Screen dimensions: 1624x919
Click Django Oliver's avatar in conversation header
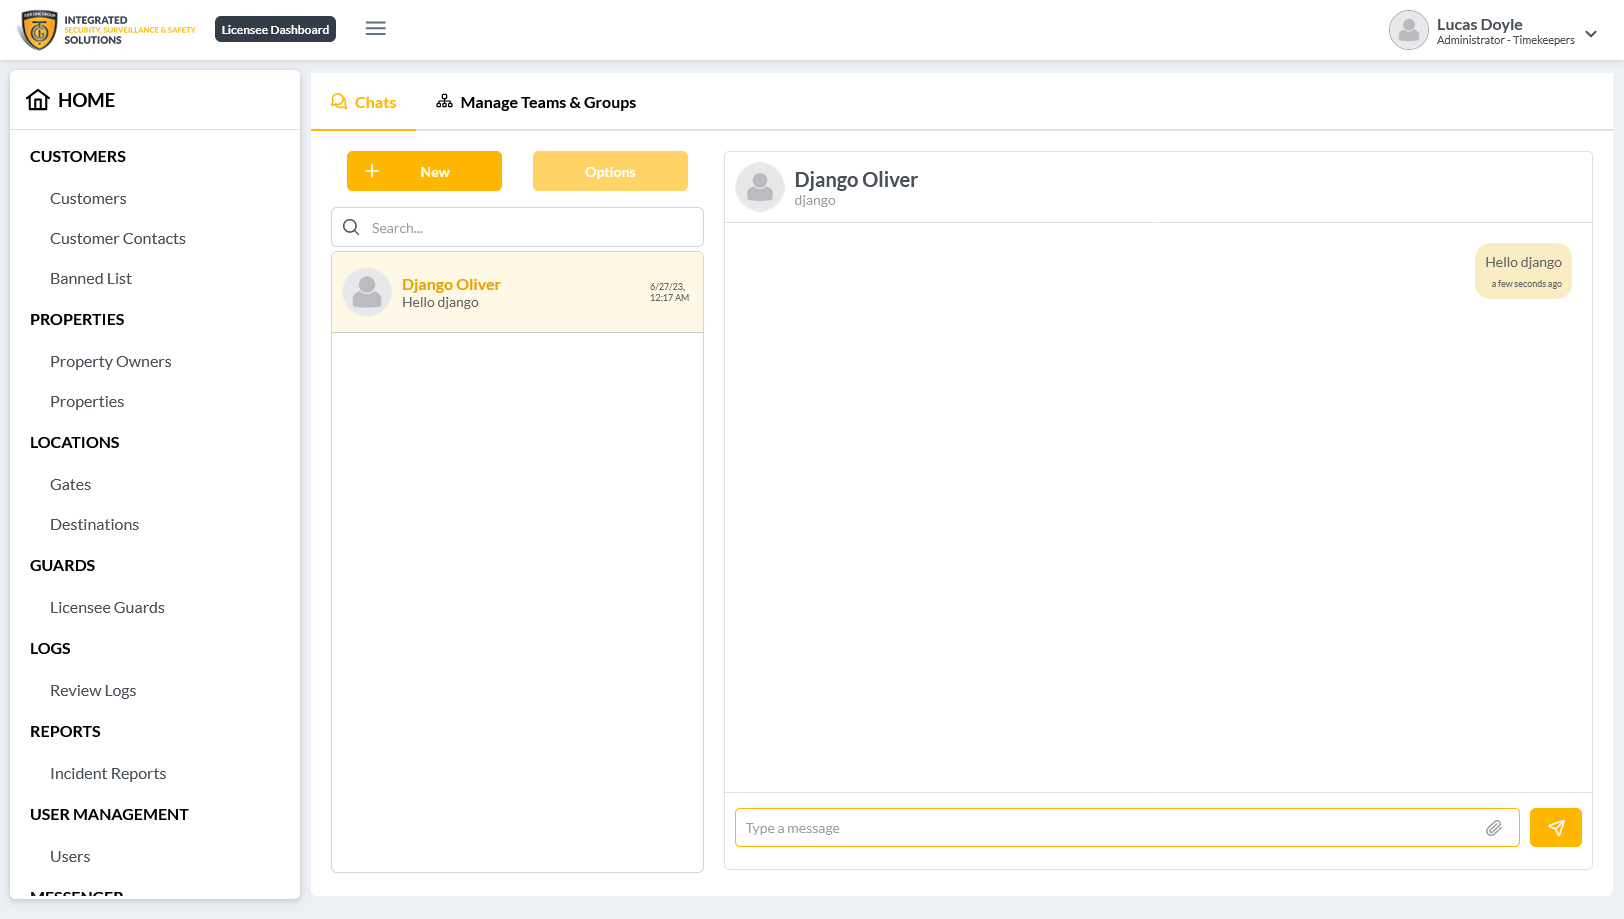pyautogui.click(x=760, y=187)
